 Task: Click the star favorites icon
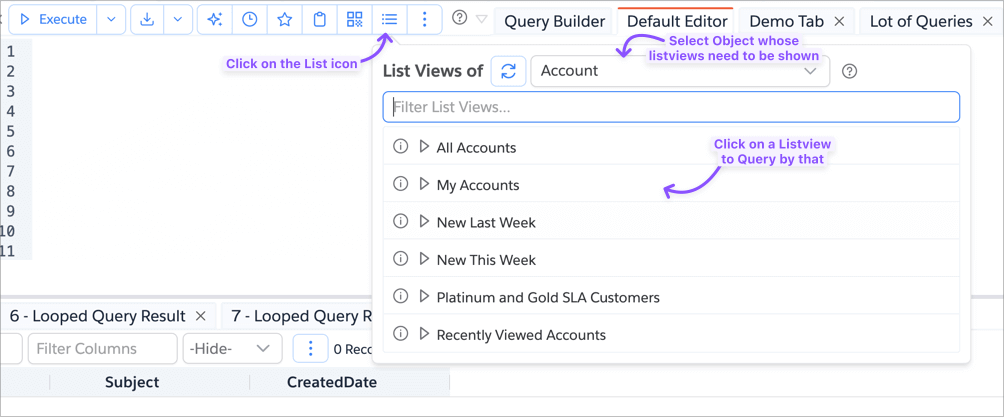pos(285,19)
